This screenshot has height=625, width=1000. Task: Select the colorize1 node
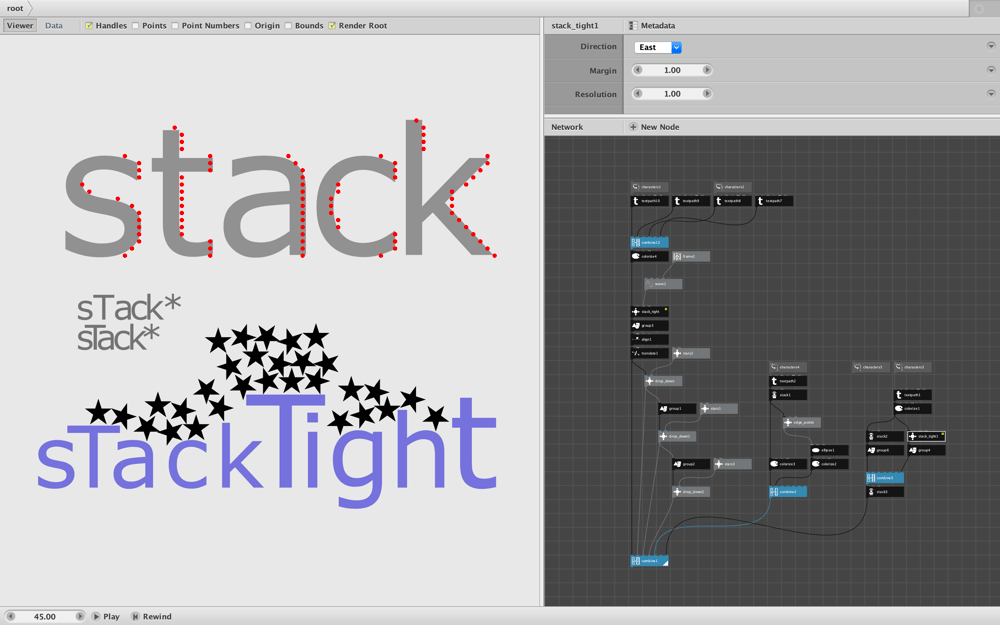point(913,408)
